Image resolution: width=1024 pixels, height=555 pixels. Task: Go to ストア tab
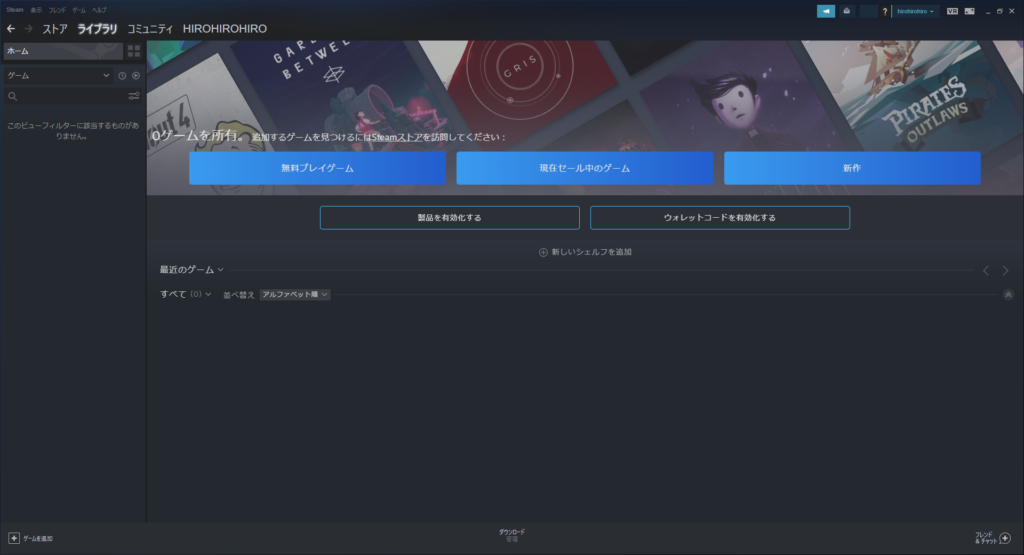(55, 29)
